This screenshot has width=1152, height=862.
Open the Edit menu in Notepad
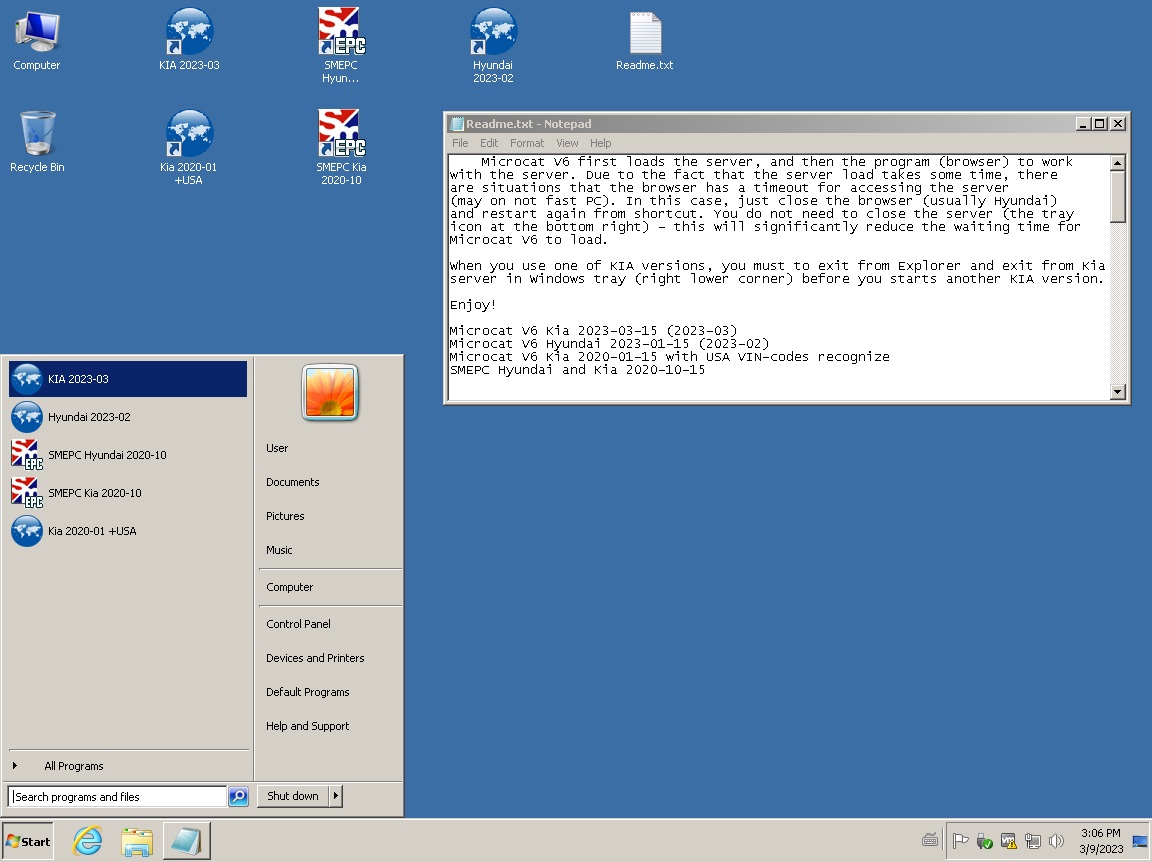coord(489,143)
